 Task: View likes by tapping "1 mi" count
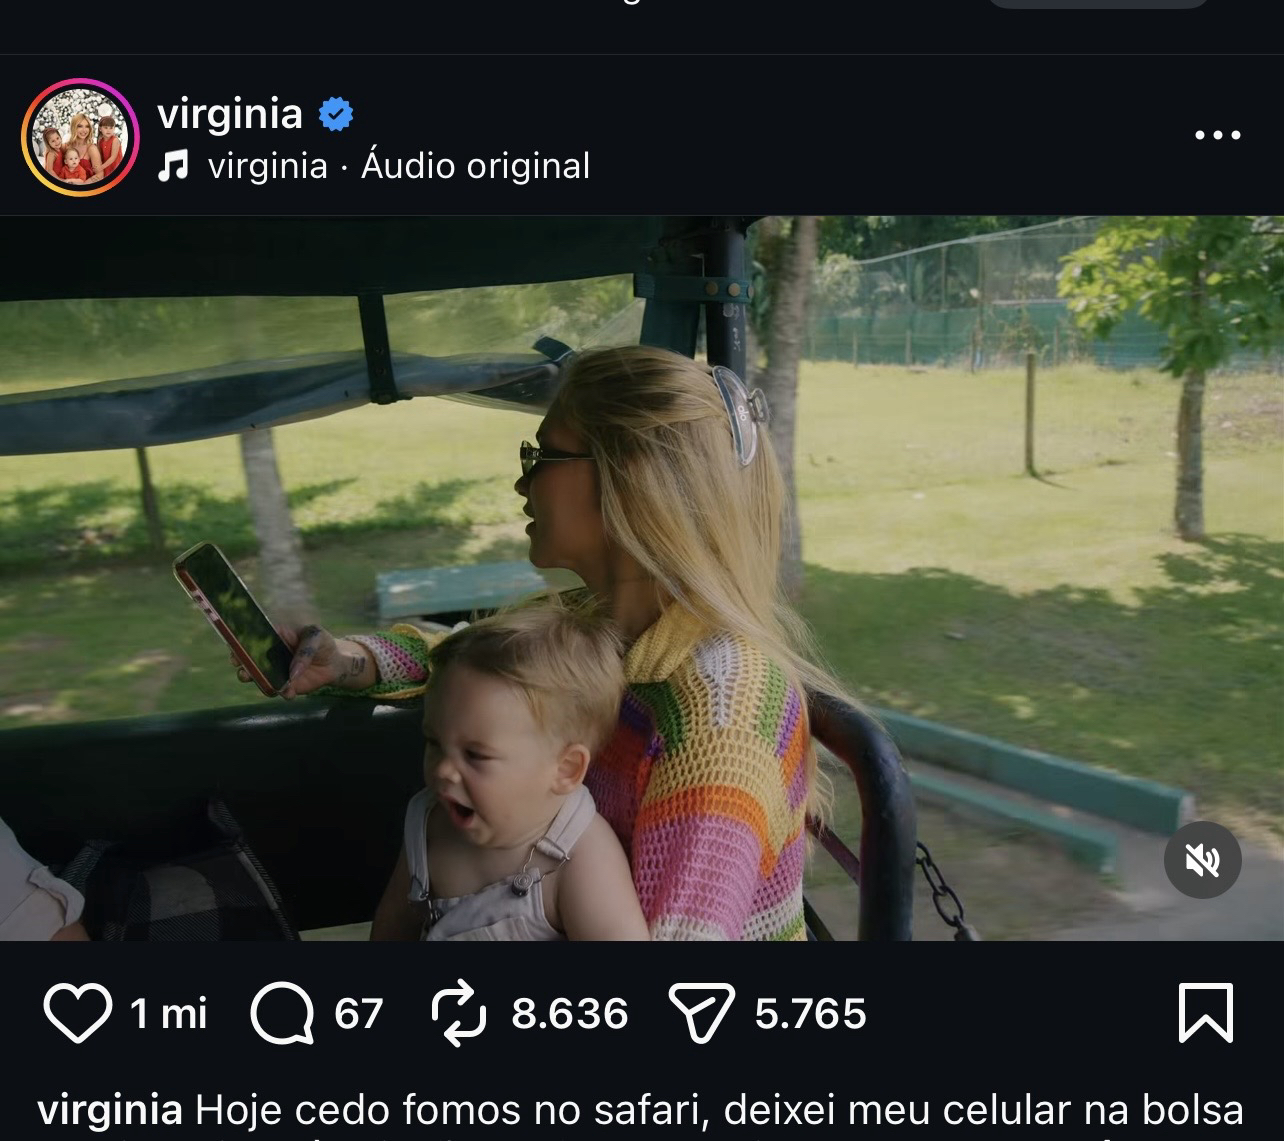pos(168,1014)
